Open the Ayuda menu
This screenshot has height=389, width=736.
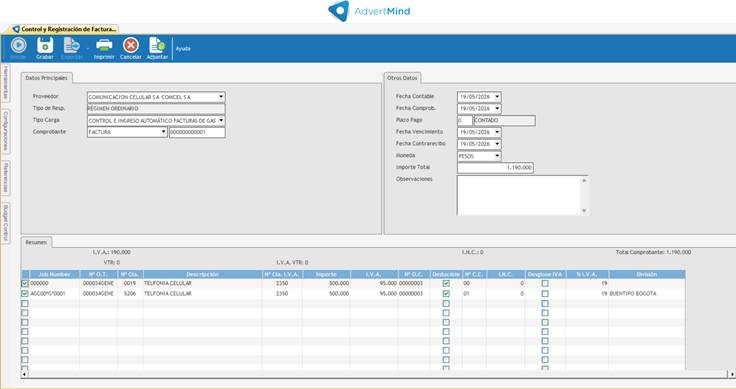[x=183, y=48]
